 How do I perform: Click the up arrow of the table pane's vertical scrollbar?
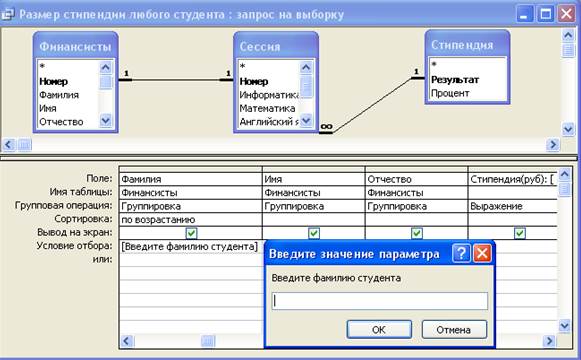(568, 36)
